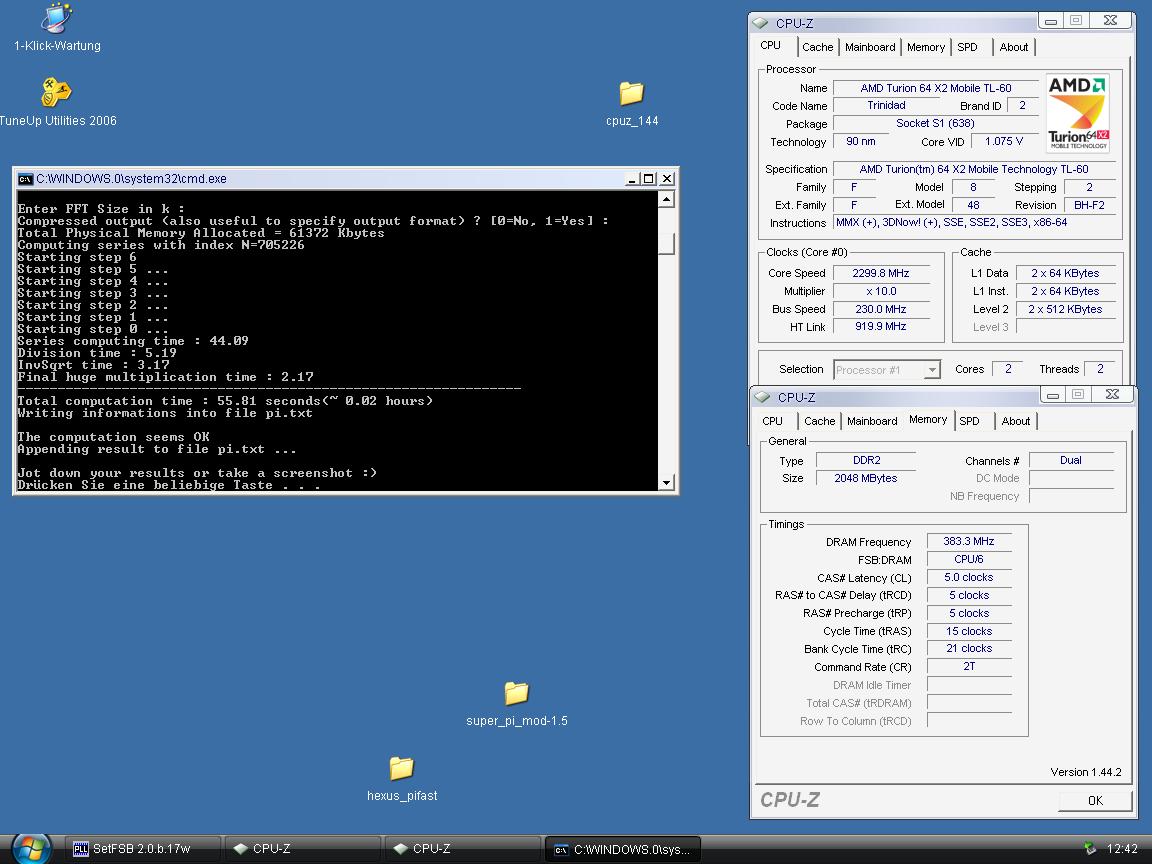
Task: Open the Mainboard tab in the lower CPU-Z window
Action: [872, 421]
